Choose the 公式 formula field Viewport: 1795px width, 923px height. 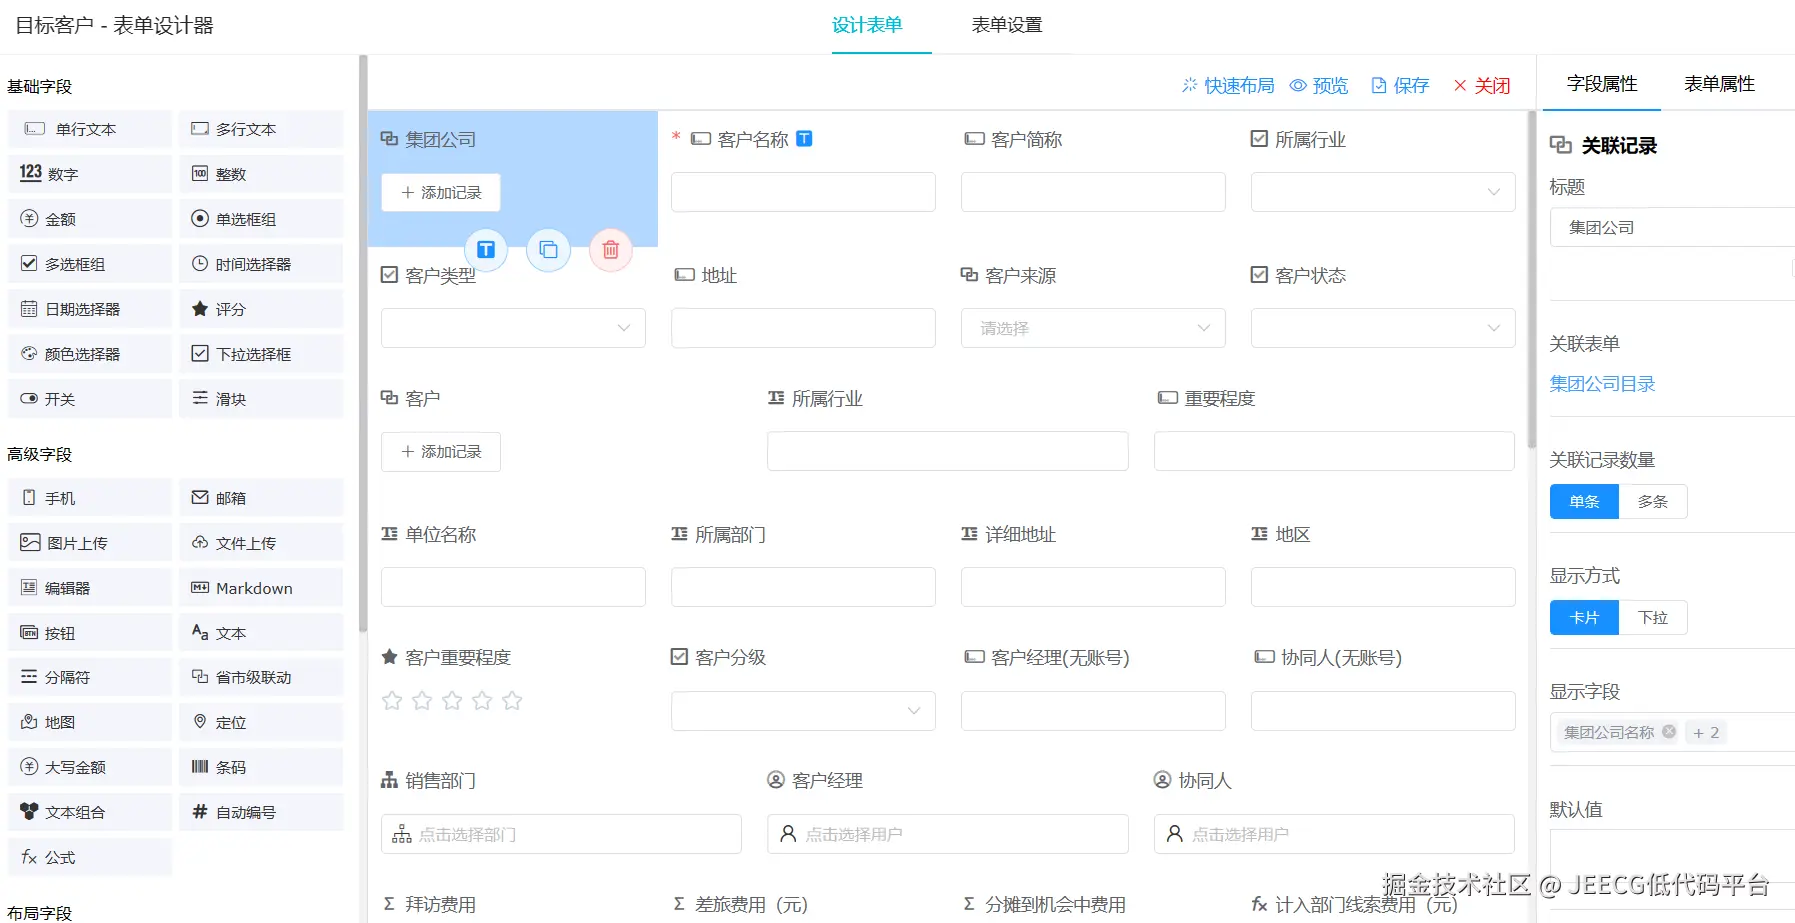[x=90, y=857]
